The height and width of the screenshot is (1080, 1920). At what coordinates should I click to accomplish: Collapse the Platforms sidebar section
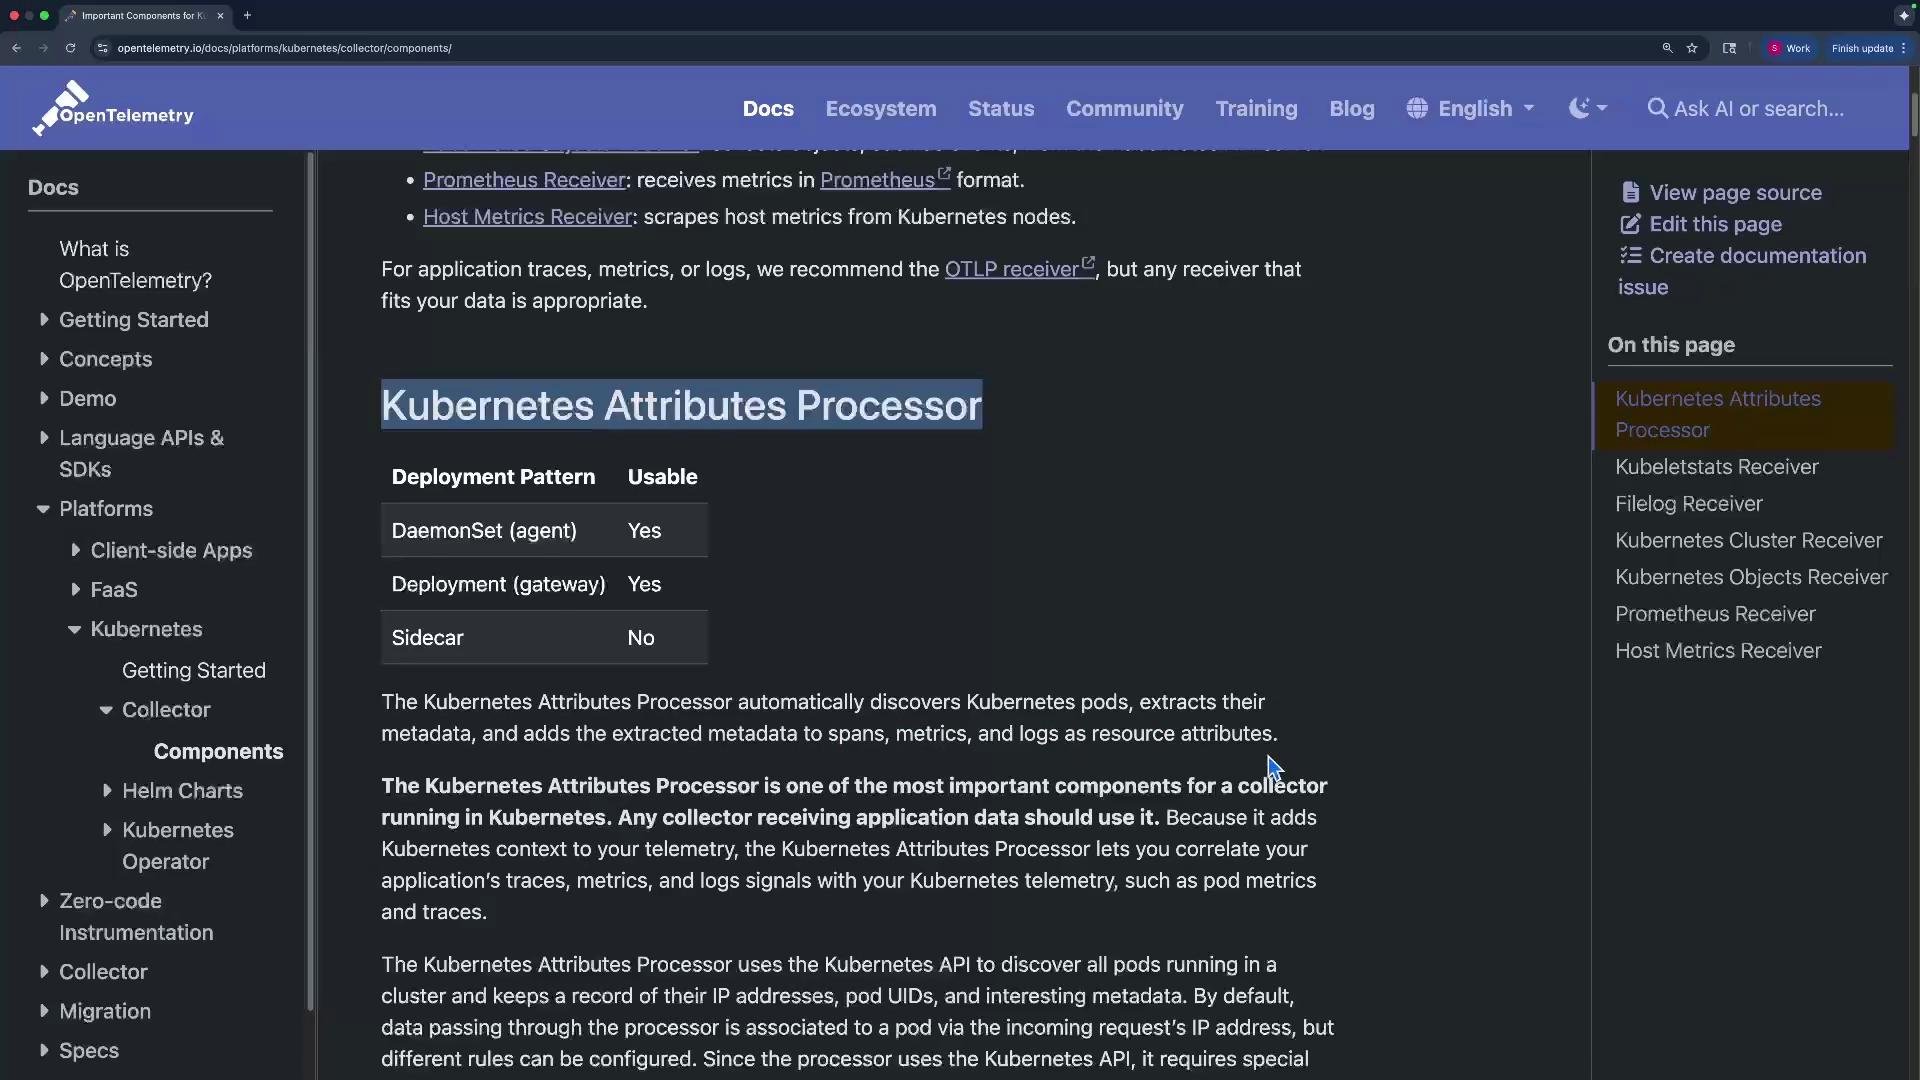point(43,509)
